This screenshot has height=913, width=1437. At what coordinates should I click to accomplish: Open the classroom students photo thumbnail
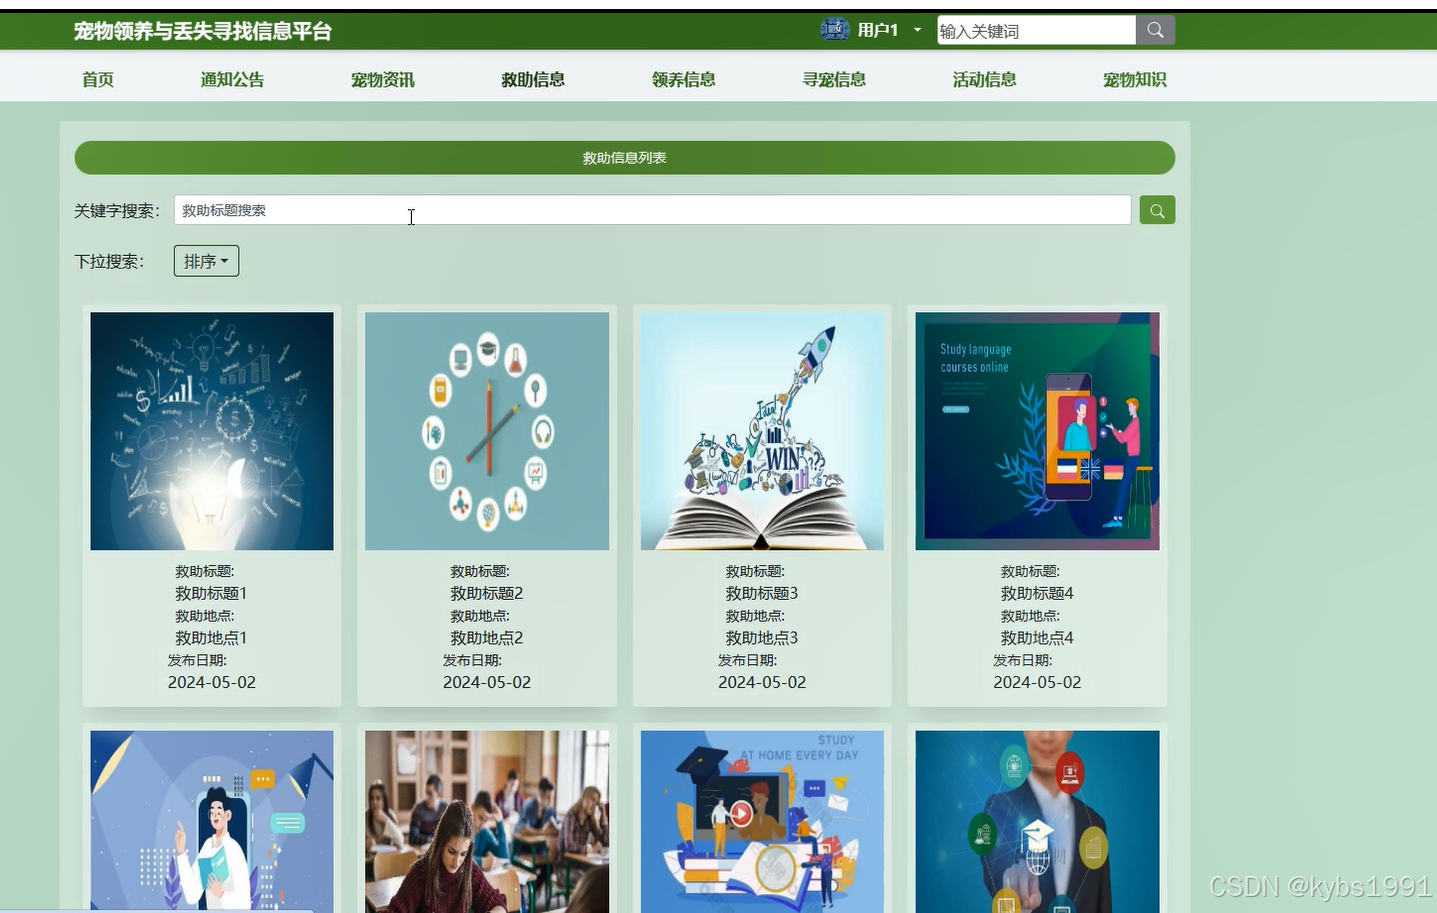(x=487, y=820)
